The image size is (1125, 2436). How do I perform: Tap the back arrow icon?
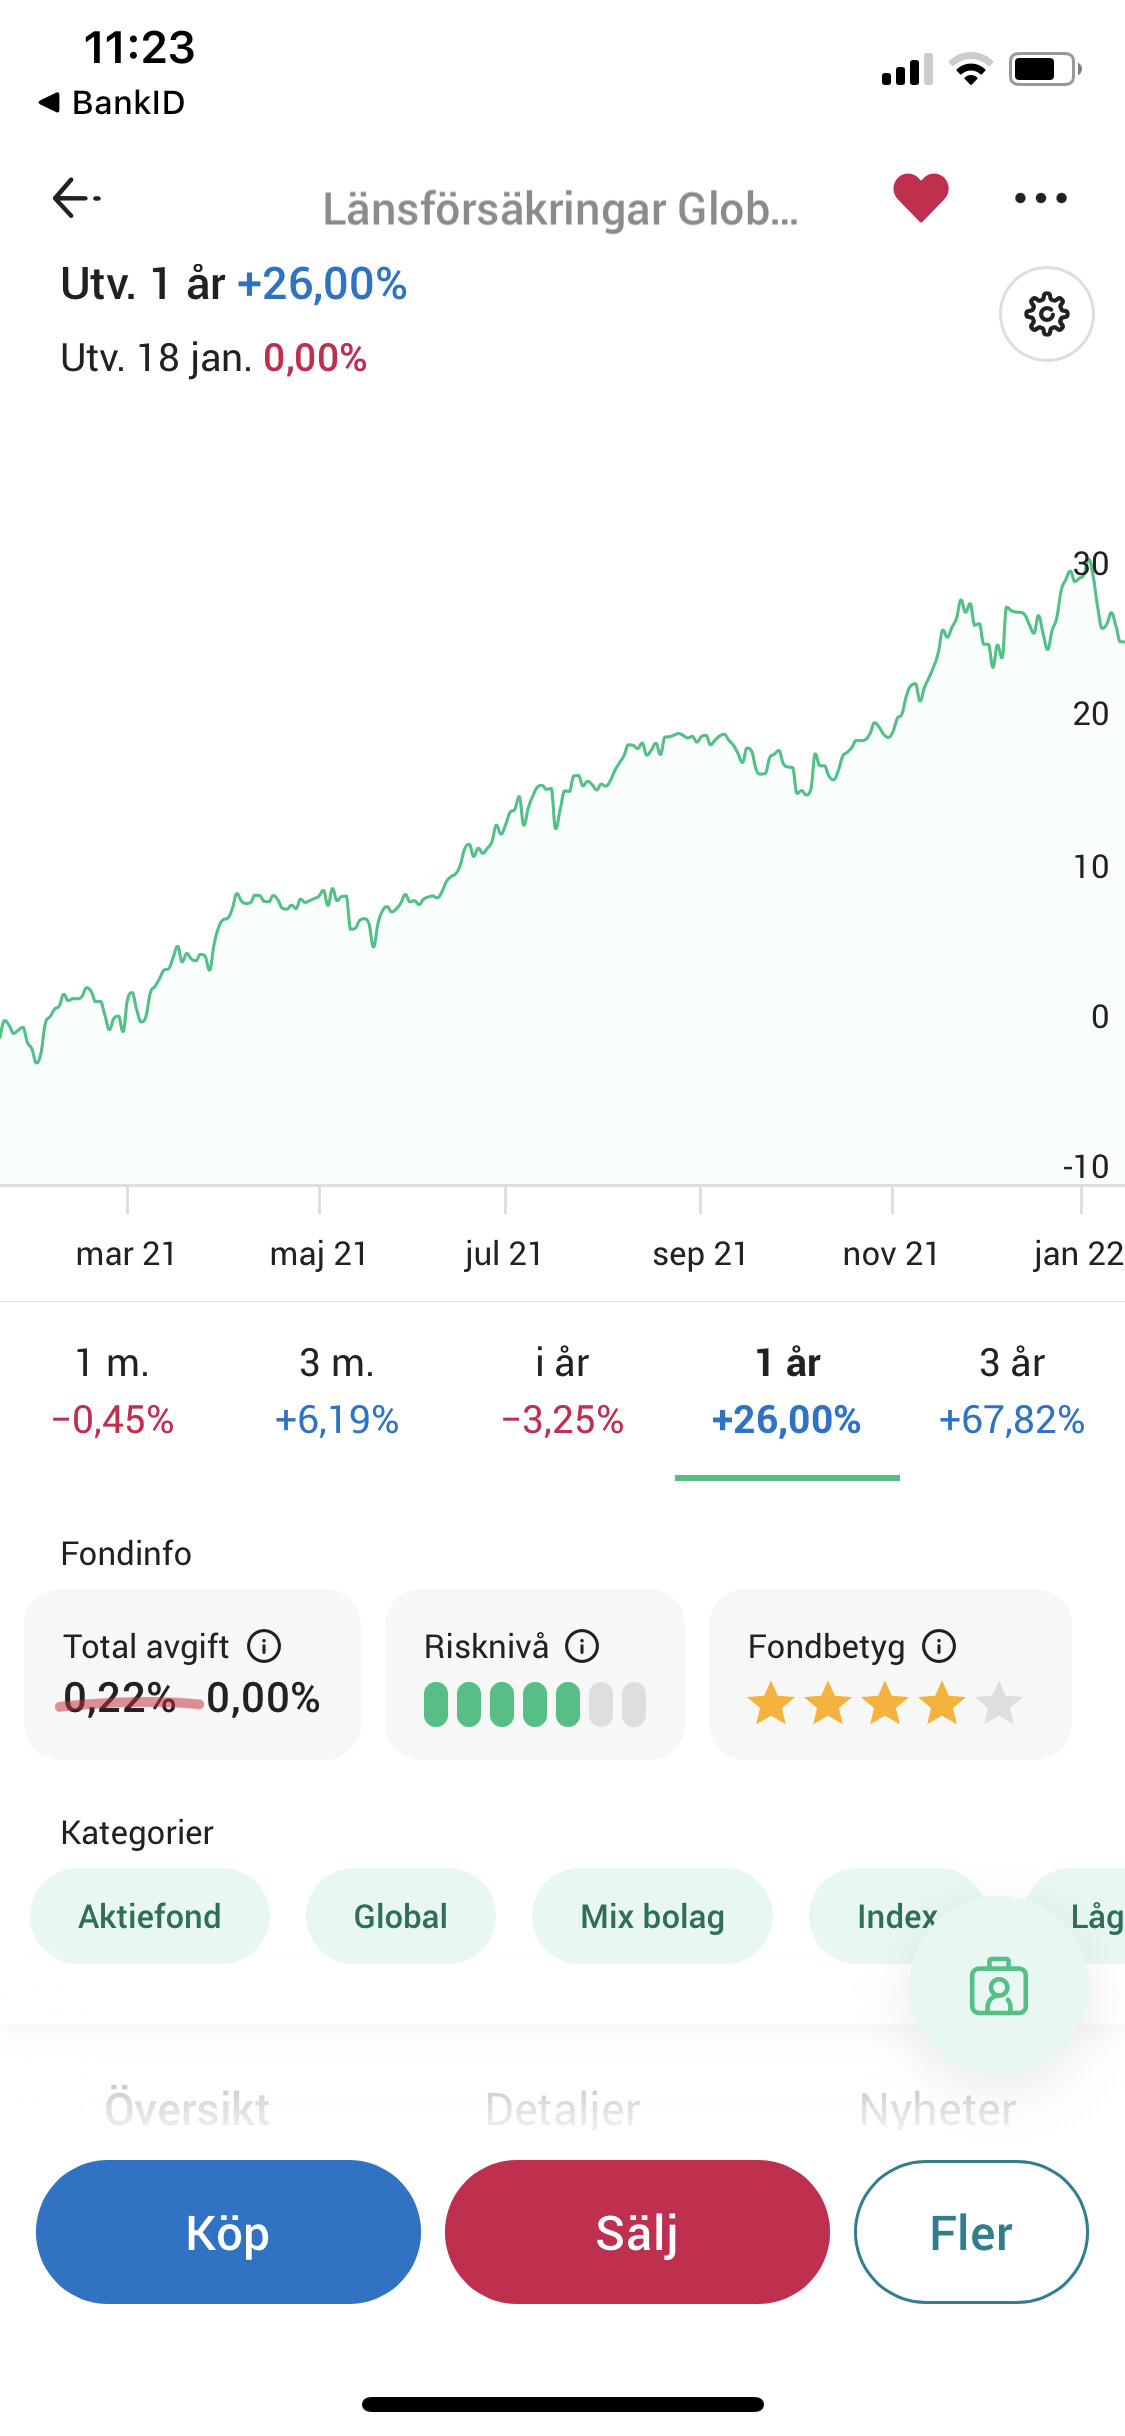(x=75, y=197)
